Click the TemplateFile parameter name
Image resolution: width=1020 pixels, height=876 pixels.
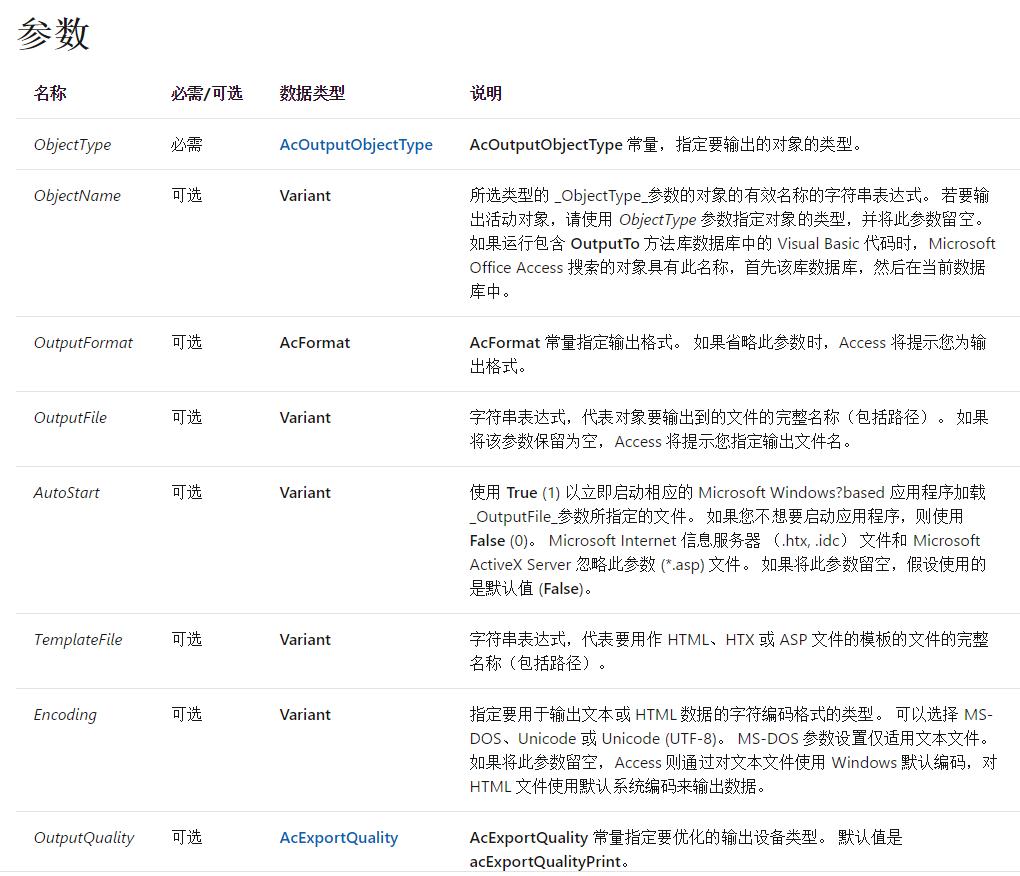pyautogui.click(x=78, y=639)
